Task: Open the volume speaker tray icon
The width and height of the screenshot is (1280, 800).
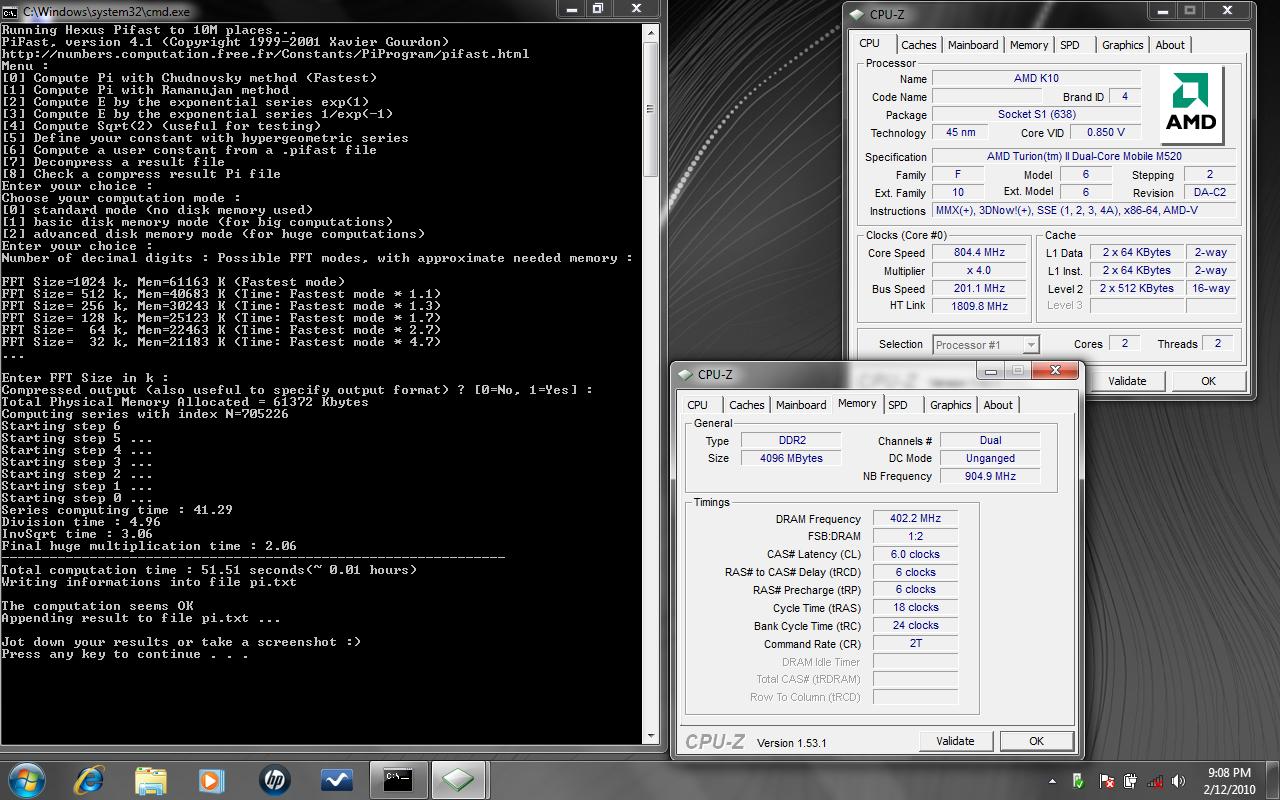Action: [x=1179, y=781]
